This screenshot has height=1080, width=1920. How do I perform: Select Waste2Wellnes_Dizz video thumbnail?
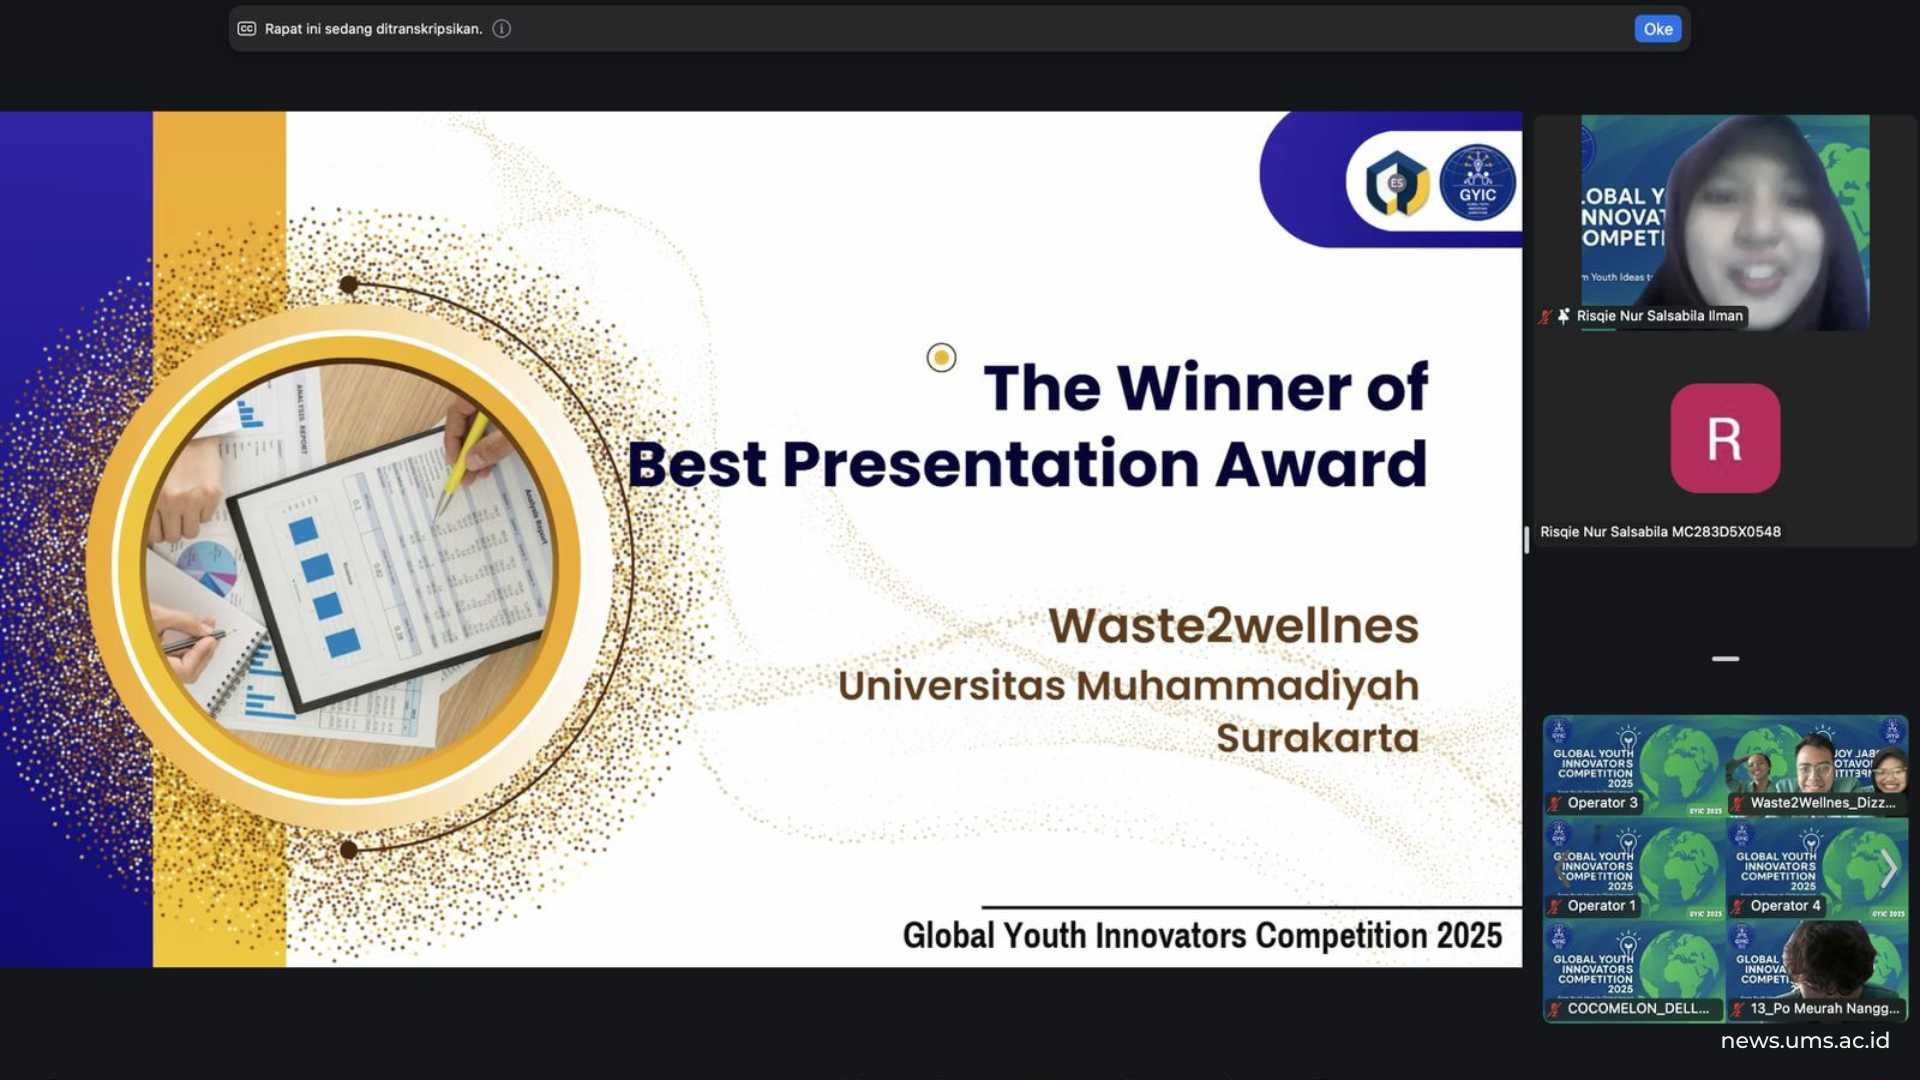point(1817,766)
